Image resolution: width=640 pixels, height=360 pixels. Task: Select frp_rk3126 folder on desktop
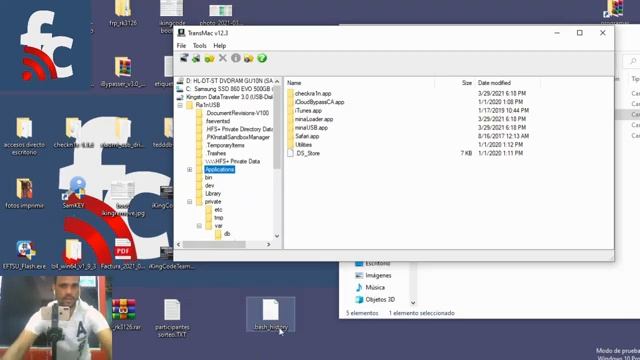tap(123, 13)
